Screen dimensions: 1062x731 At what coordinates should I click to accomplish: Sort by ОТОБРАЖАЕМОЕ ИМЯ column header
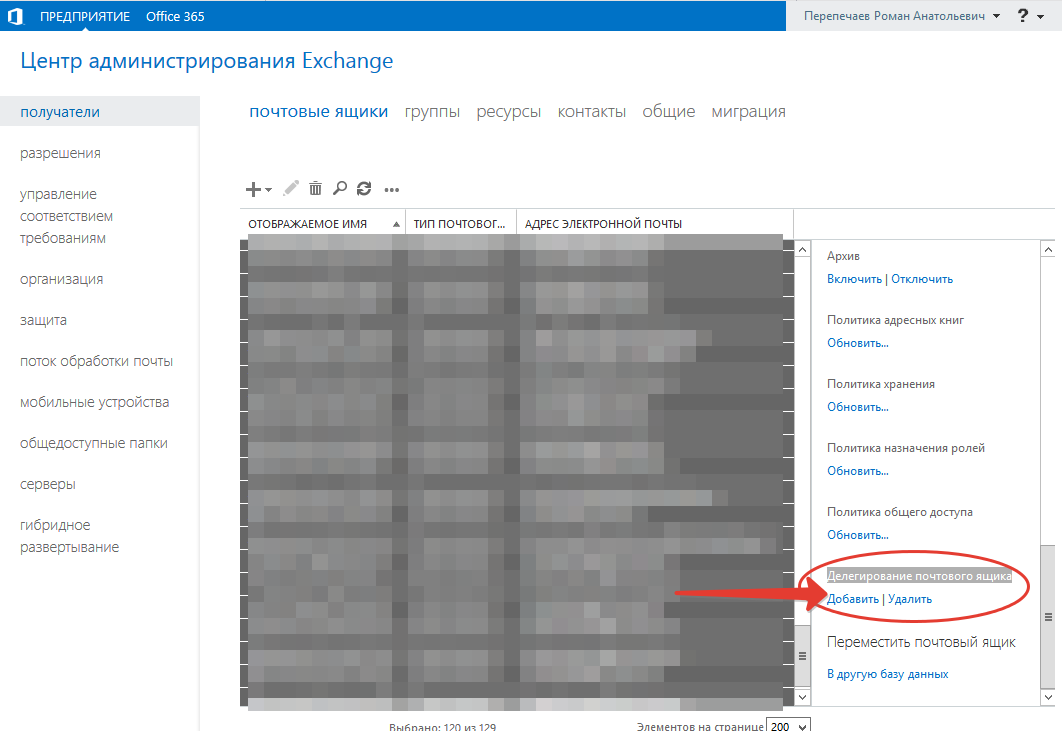click(x=308, y=224)
